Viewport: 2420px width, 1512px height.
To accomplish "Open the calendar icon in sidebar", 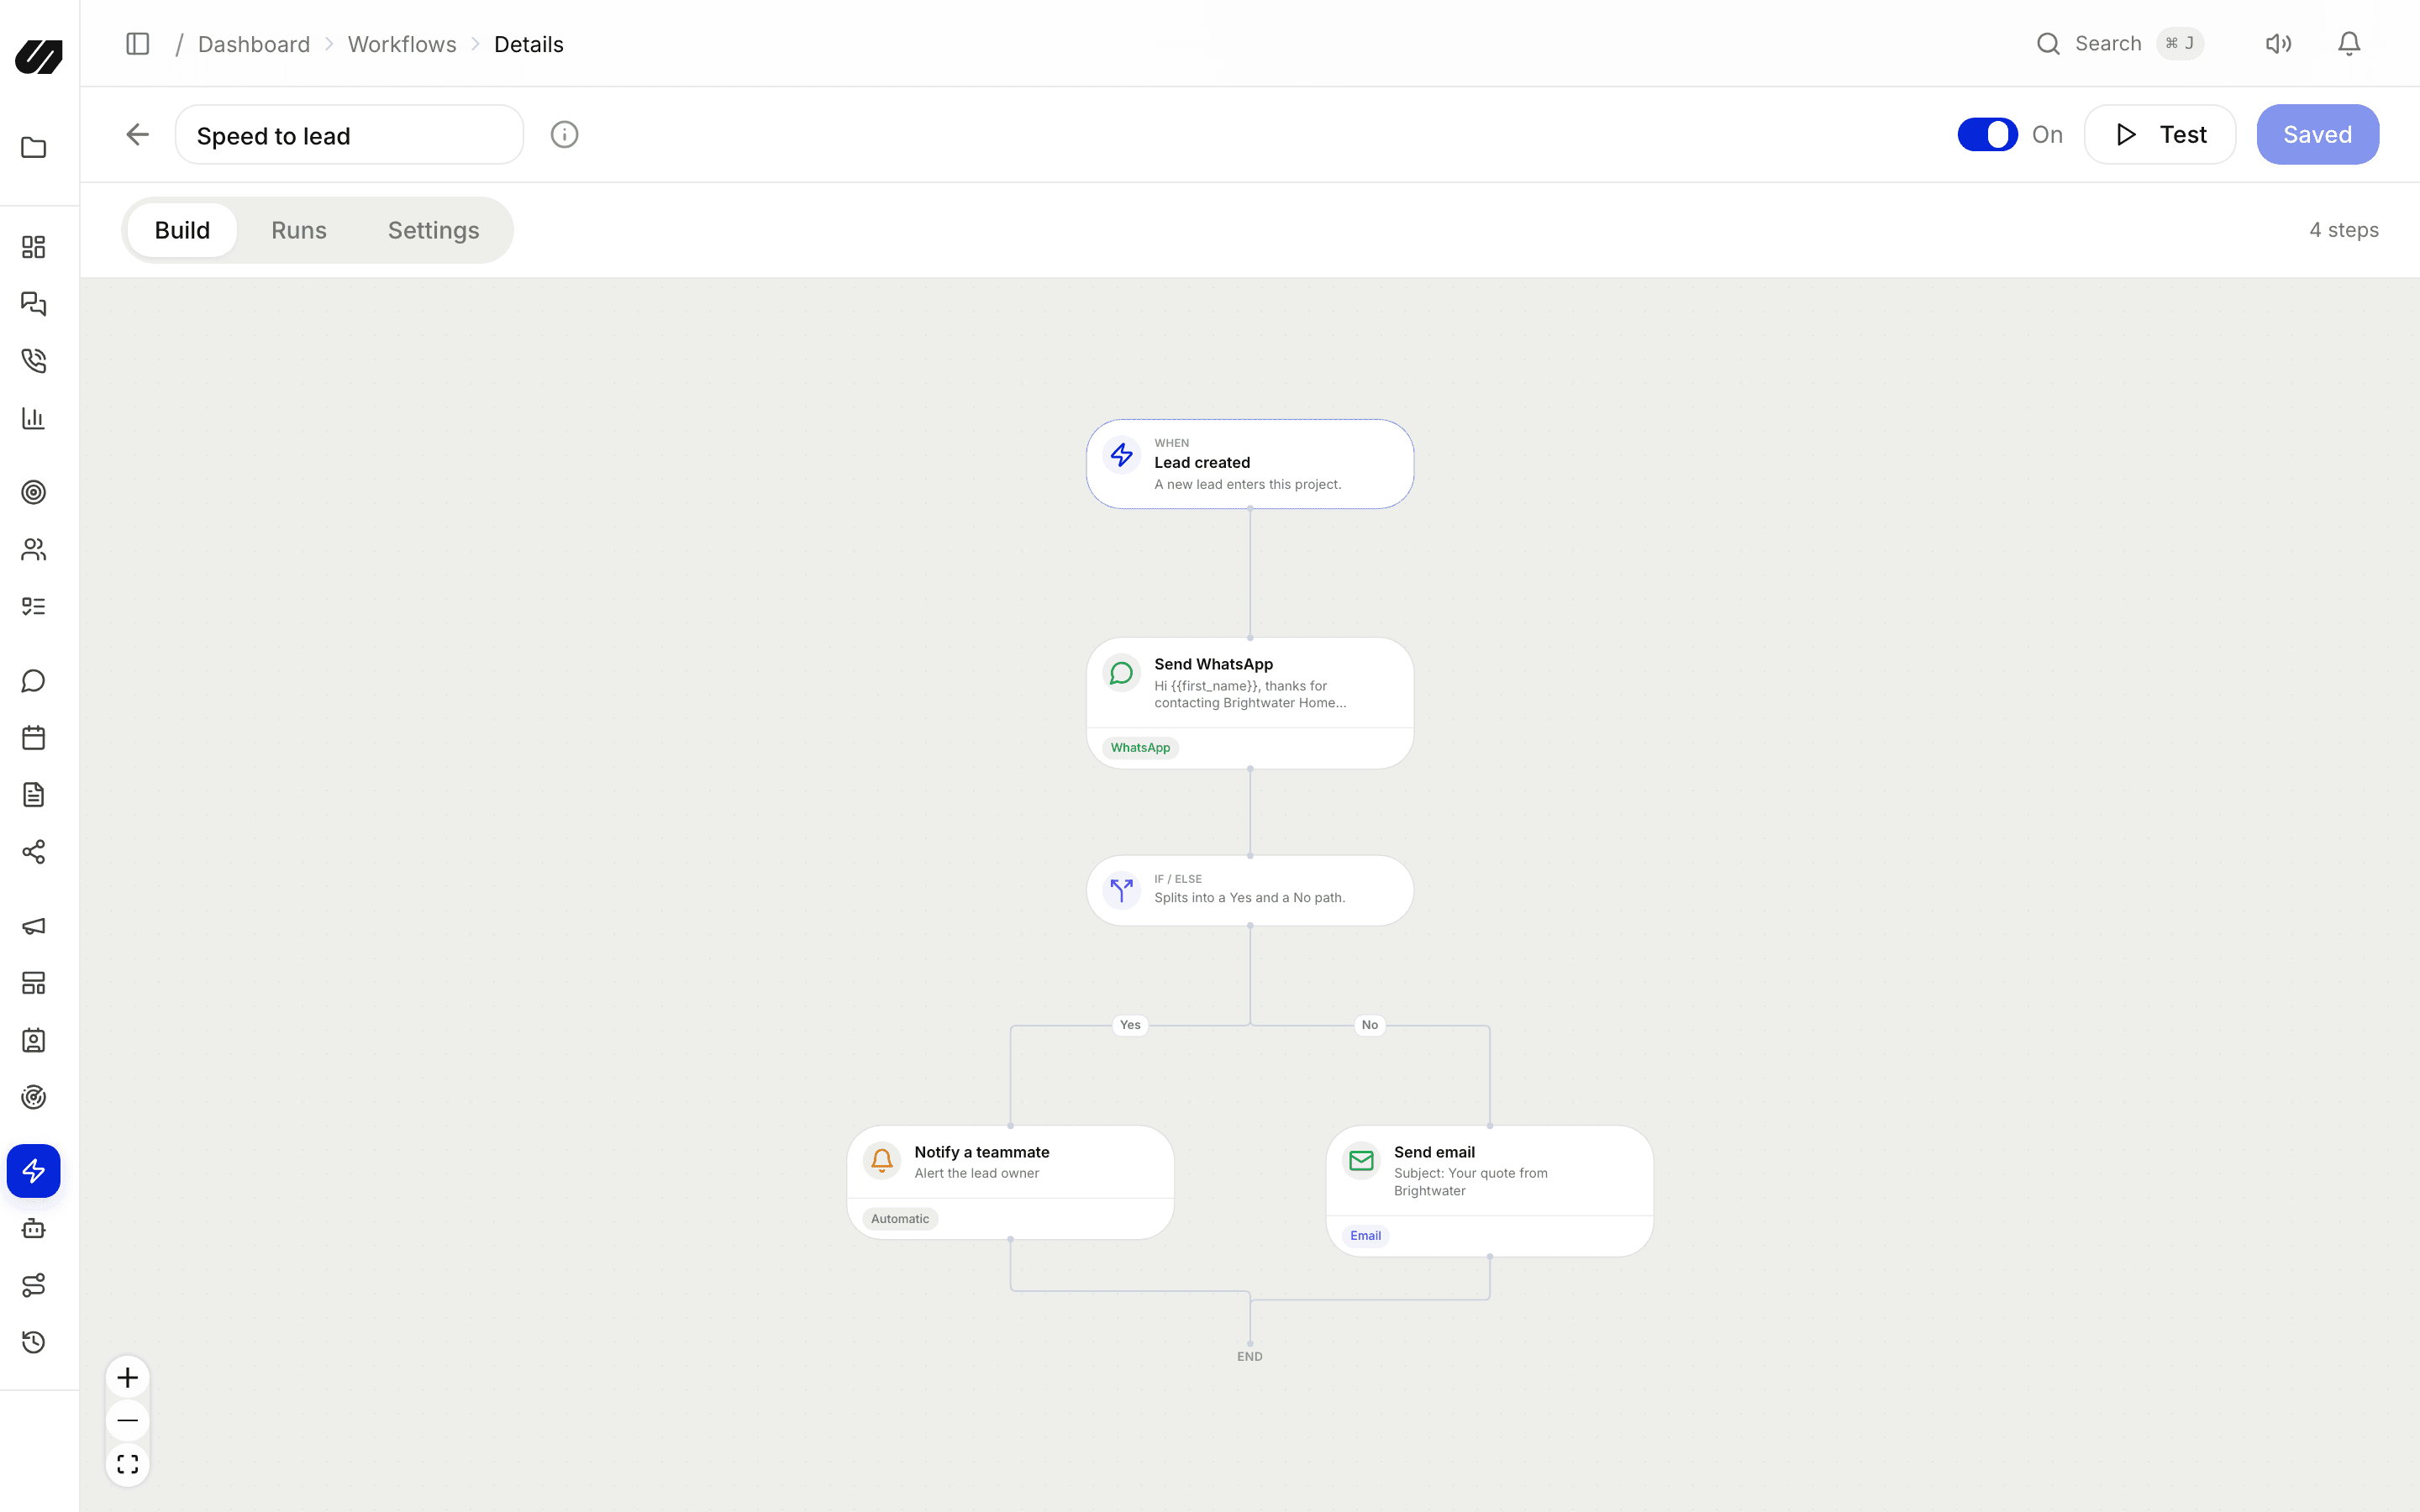I will click(34, 738).
